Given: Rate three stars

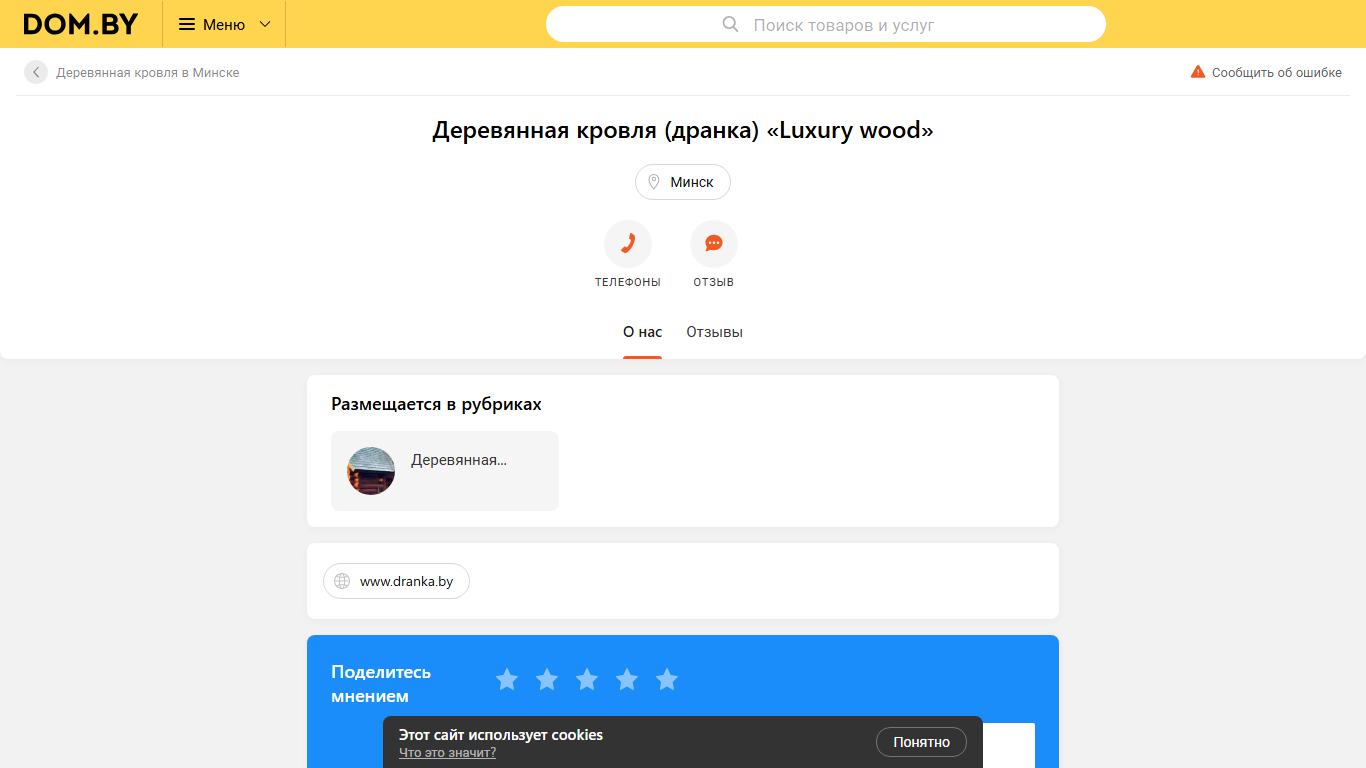Looking at the screenshot, I should tap(587, 680).
